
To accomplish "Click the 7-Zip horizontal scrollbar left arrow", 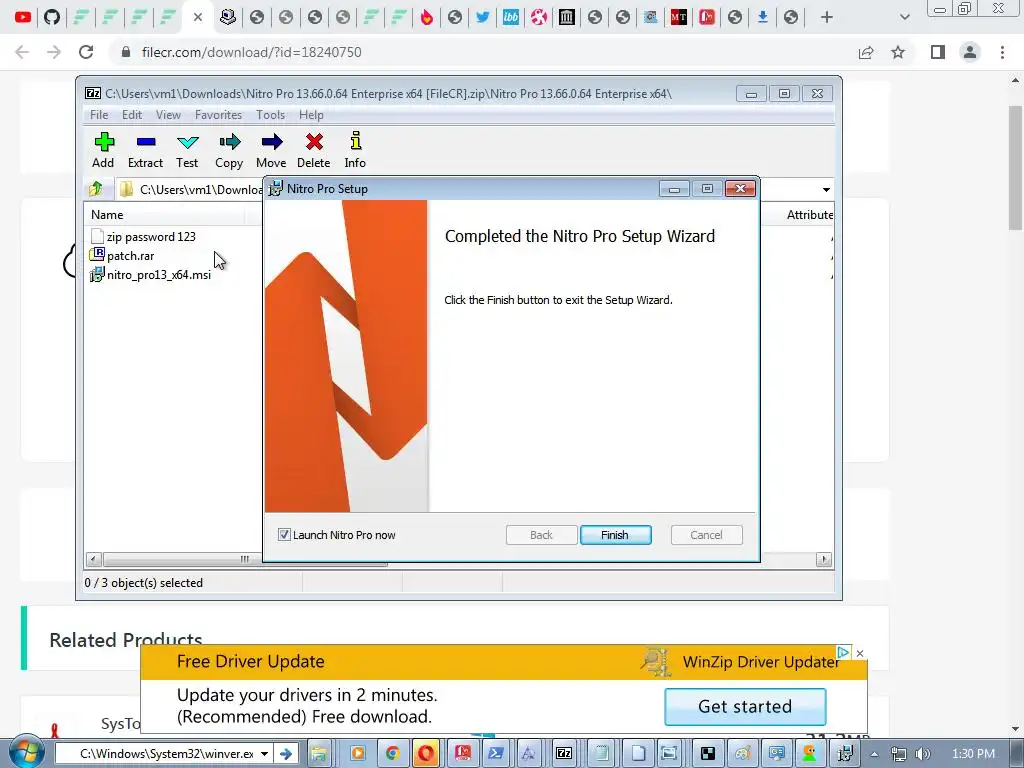I will (93, 559).
